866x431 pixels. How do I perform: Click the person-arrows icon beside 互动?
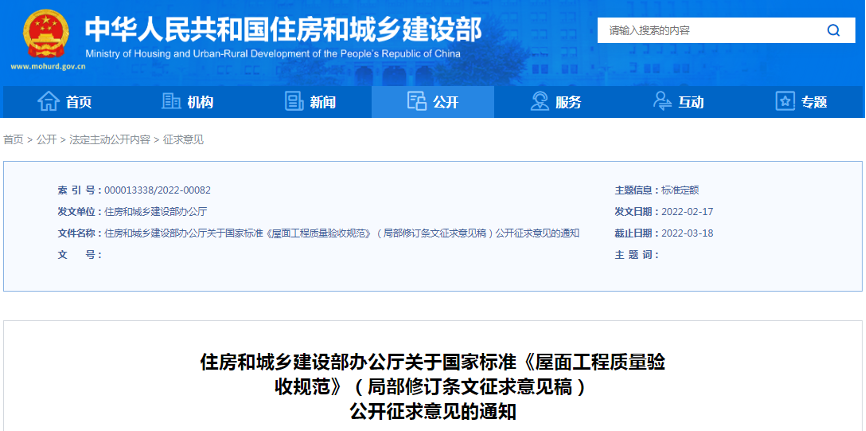(x=662, y=101)
